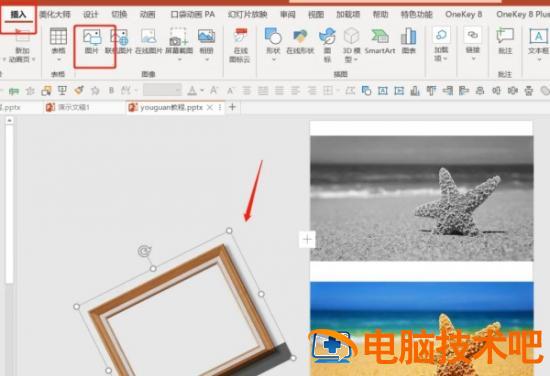Close the youguan教程.pptx document tab

pos(210,107)
